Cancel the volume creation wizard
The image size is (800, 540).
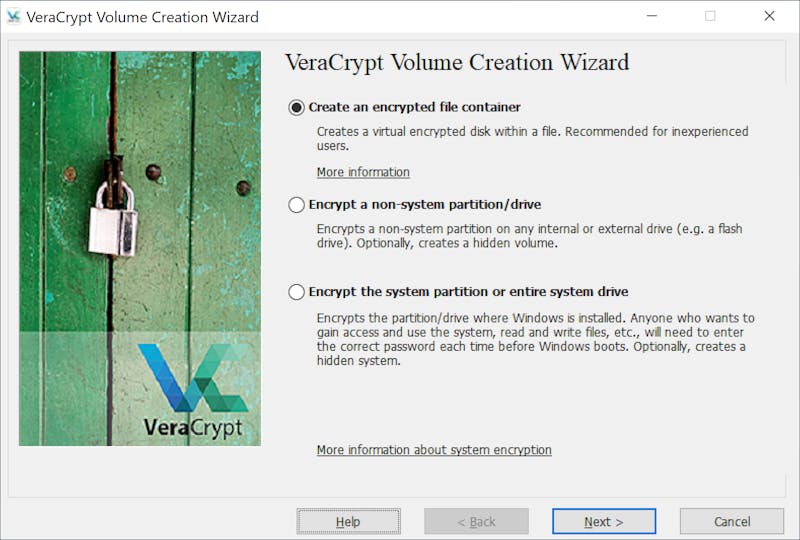(x=732, y=522)
